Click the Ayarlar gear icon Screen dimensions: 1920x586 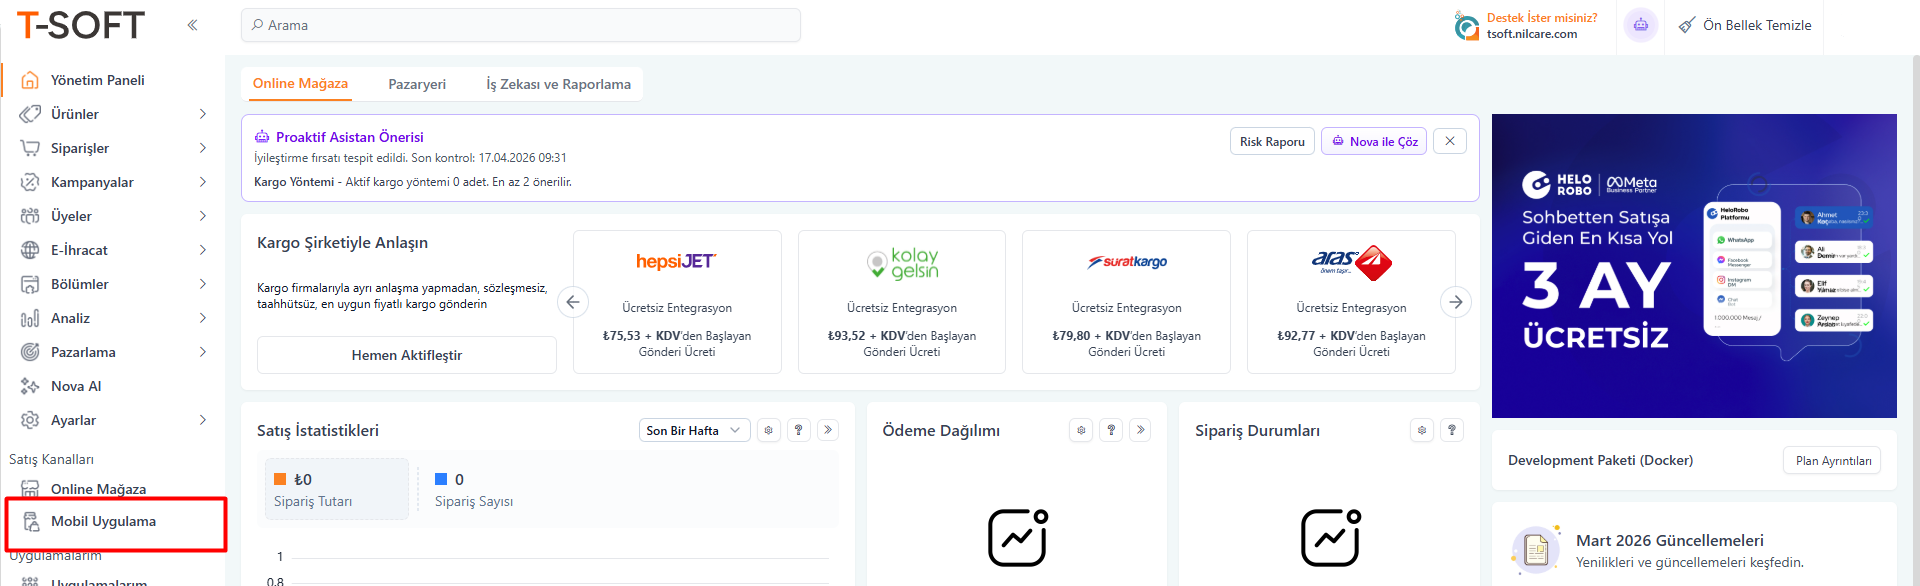30,420
